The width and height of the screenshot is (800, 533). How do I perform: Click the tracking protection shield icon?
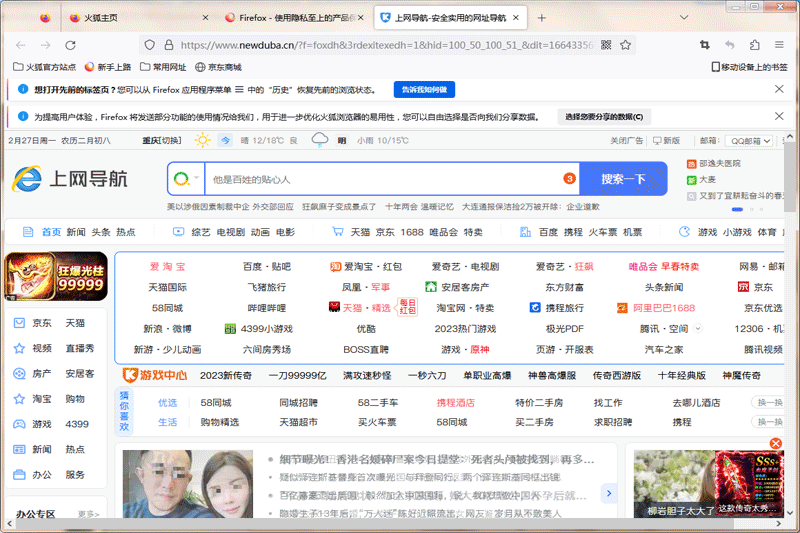[x=150, y=45]
